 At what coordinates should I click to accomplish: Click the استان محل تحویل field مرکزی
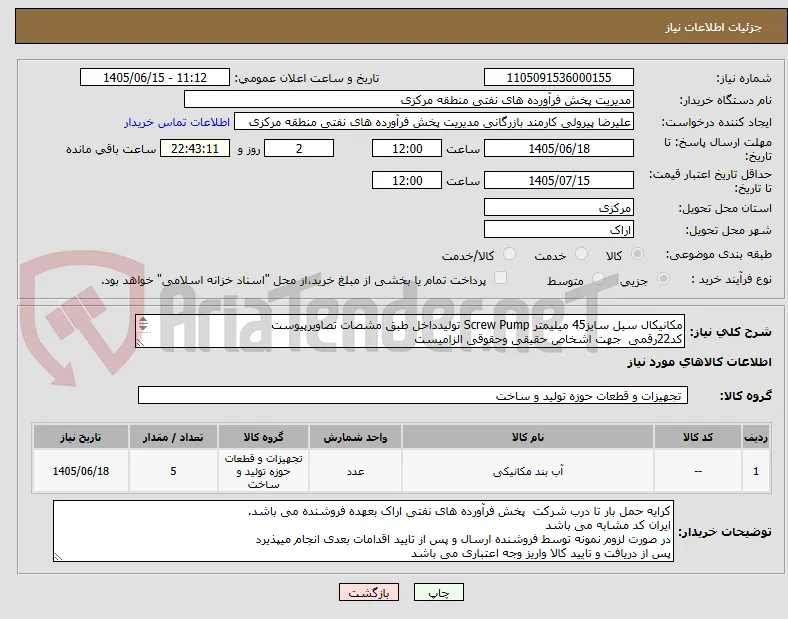pos(559,208)
